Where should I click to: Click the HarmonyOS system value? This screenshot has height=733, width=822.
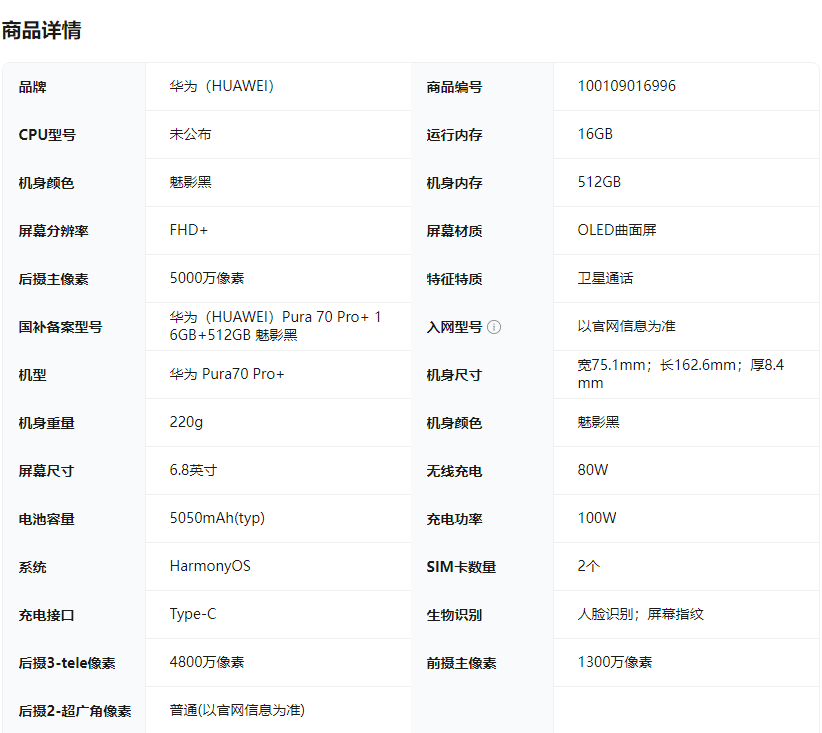point(210,566)
